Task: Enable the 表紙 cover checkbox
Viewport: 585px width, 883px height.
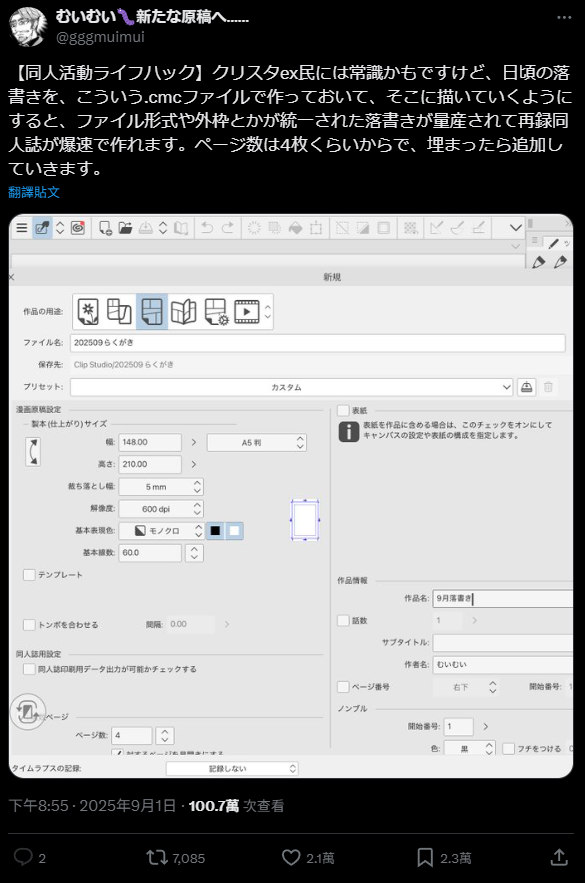Action: tap(343, 410)
